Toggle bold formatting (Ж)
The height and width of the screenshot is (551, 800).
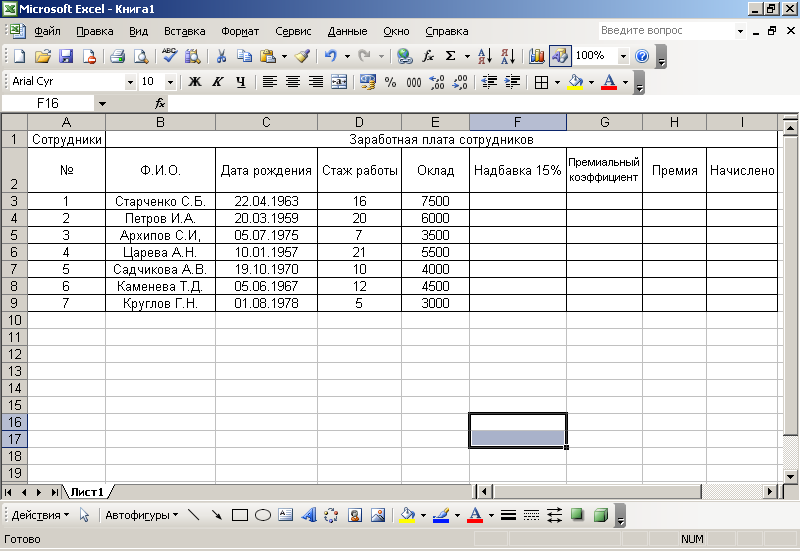pyautogui.click(x=195, y=82)
